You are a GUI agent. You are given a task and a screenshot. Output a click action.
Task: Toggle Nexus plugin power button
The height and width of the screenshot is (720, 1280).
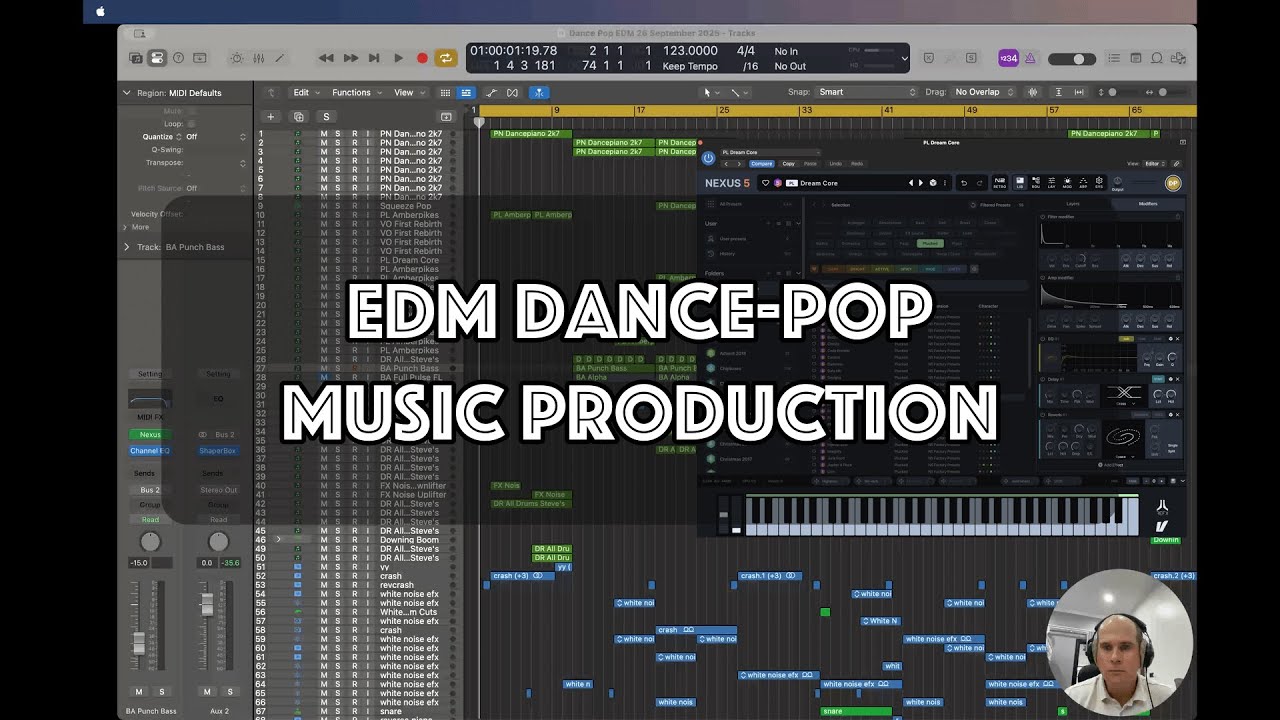(x=708, y=158)
